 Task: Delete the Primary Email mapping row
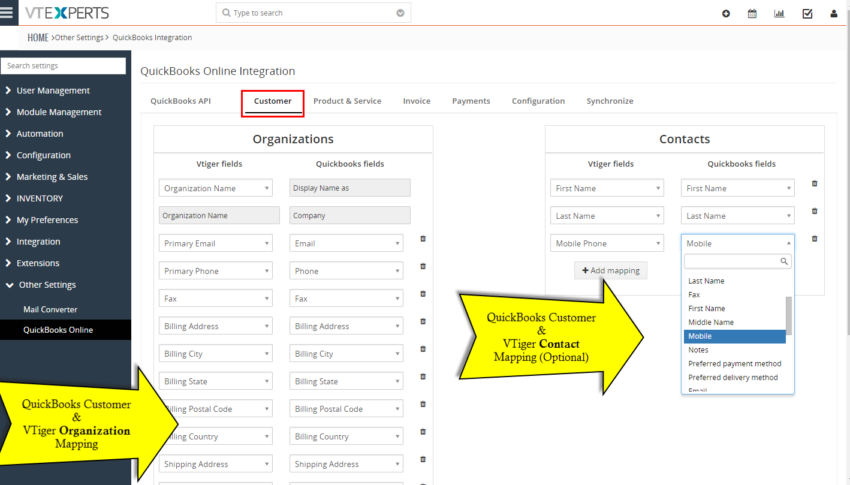pyautogui.click(x=423, y=238)
